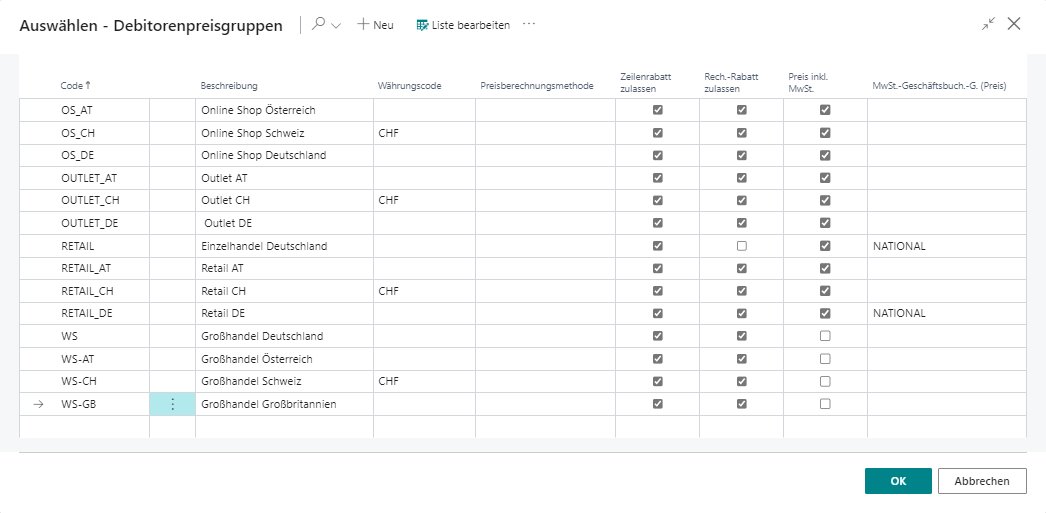Toggle Zeilenrabatt zulassen for OS_AT row
The image size is (1046, 513).
coord(657,110)
